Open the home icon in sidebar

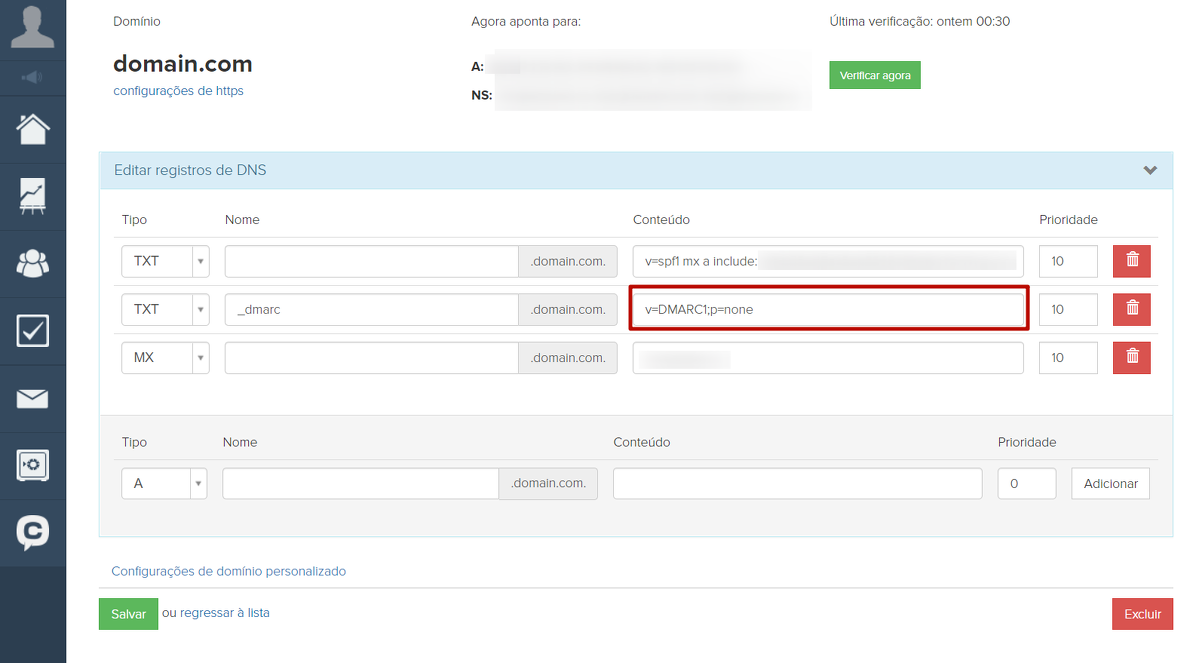[x=33, y=129]
